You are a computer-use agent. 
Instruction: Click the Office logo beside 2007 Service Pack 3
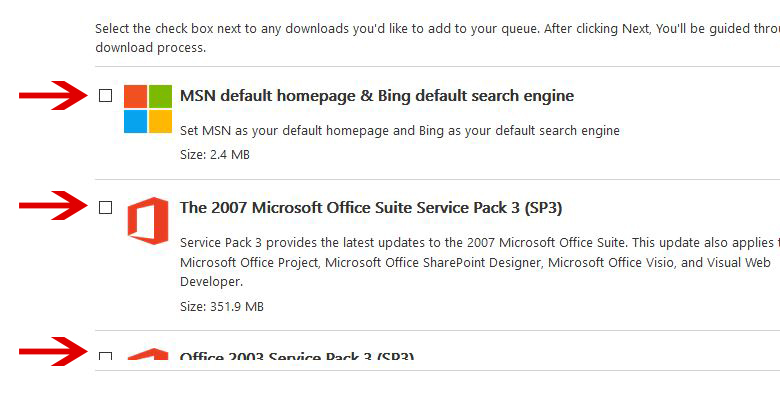148,220
